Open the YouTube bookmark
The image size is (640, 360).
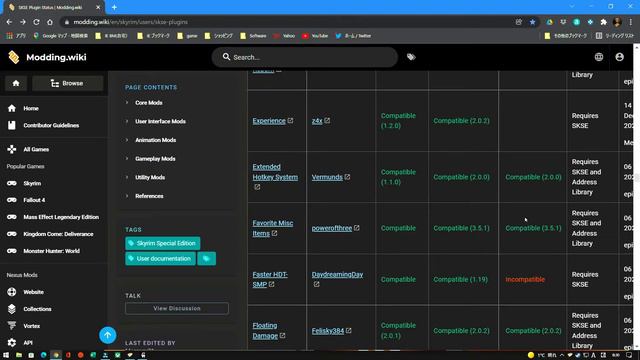coord(315,36)
